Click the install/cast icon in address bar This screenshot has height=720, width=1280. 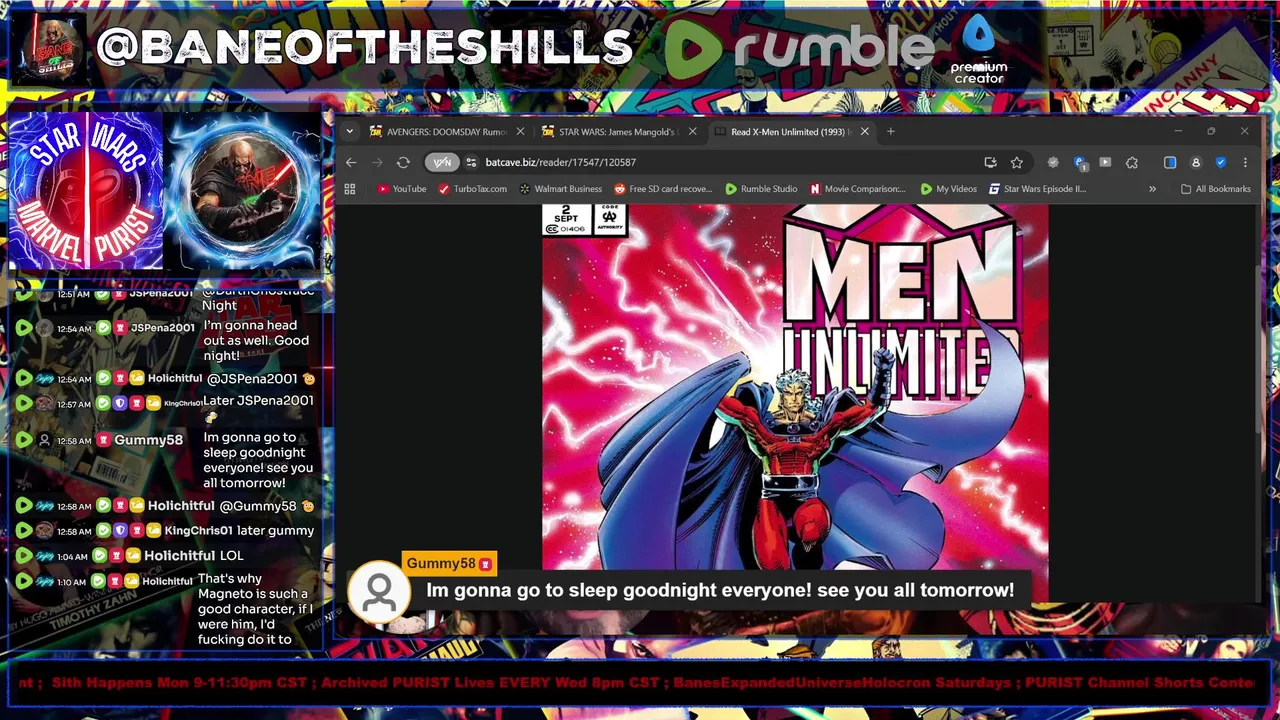(990, 162)
